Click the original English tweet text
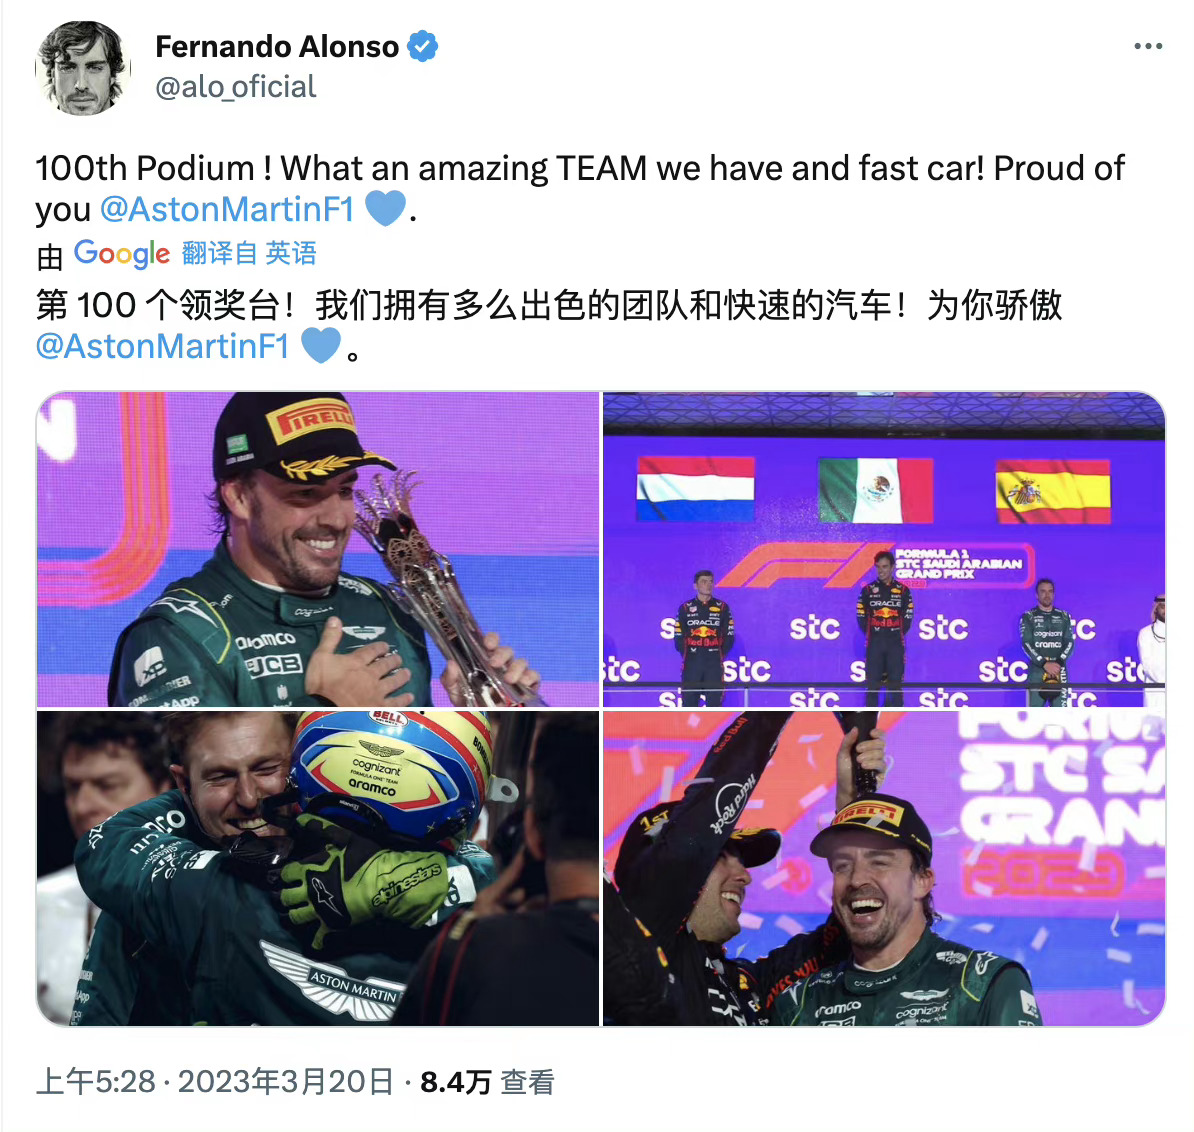Viewport: 1194px width, 1132px height. coord(580,189)
